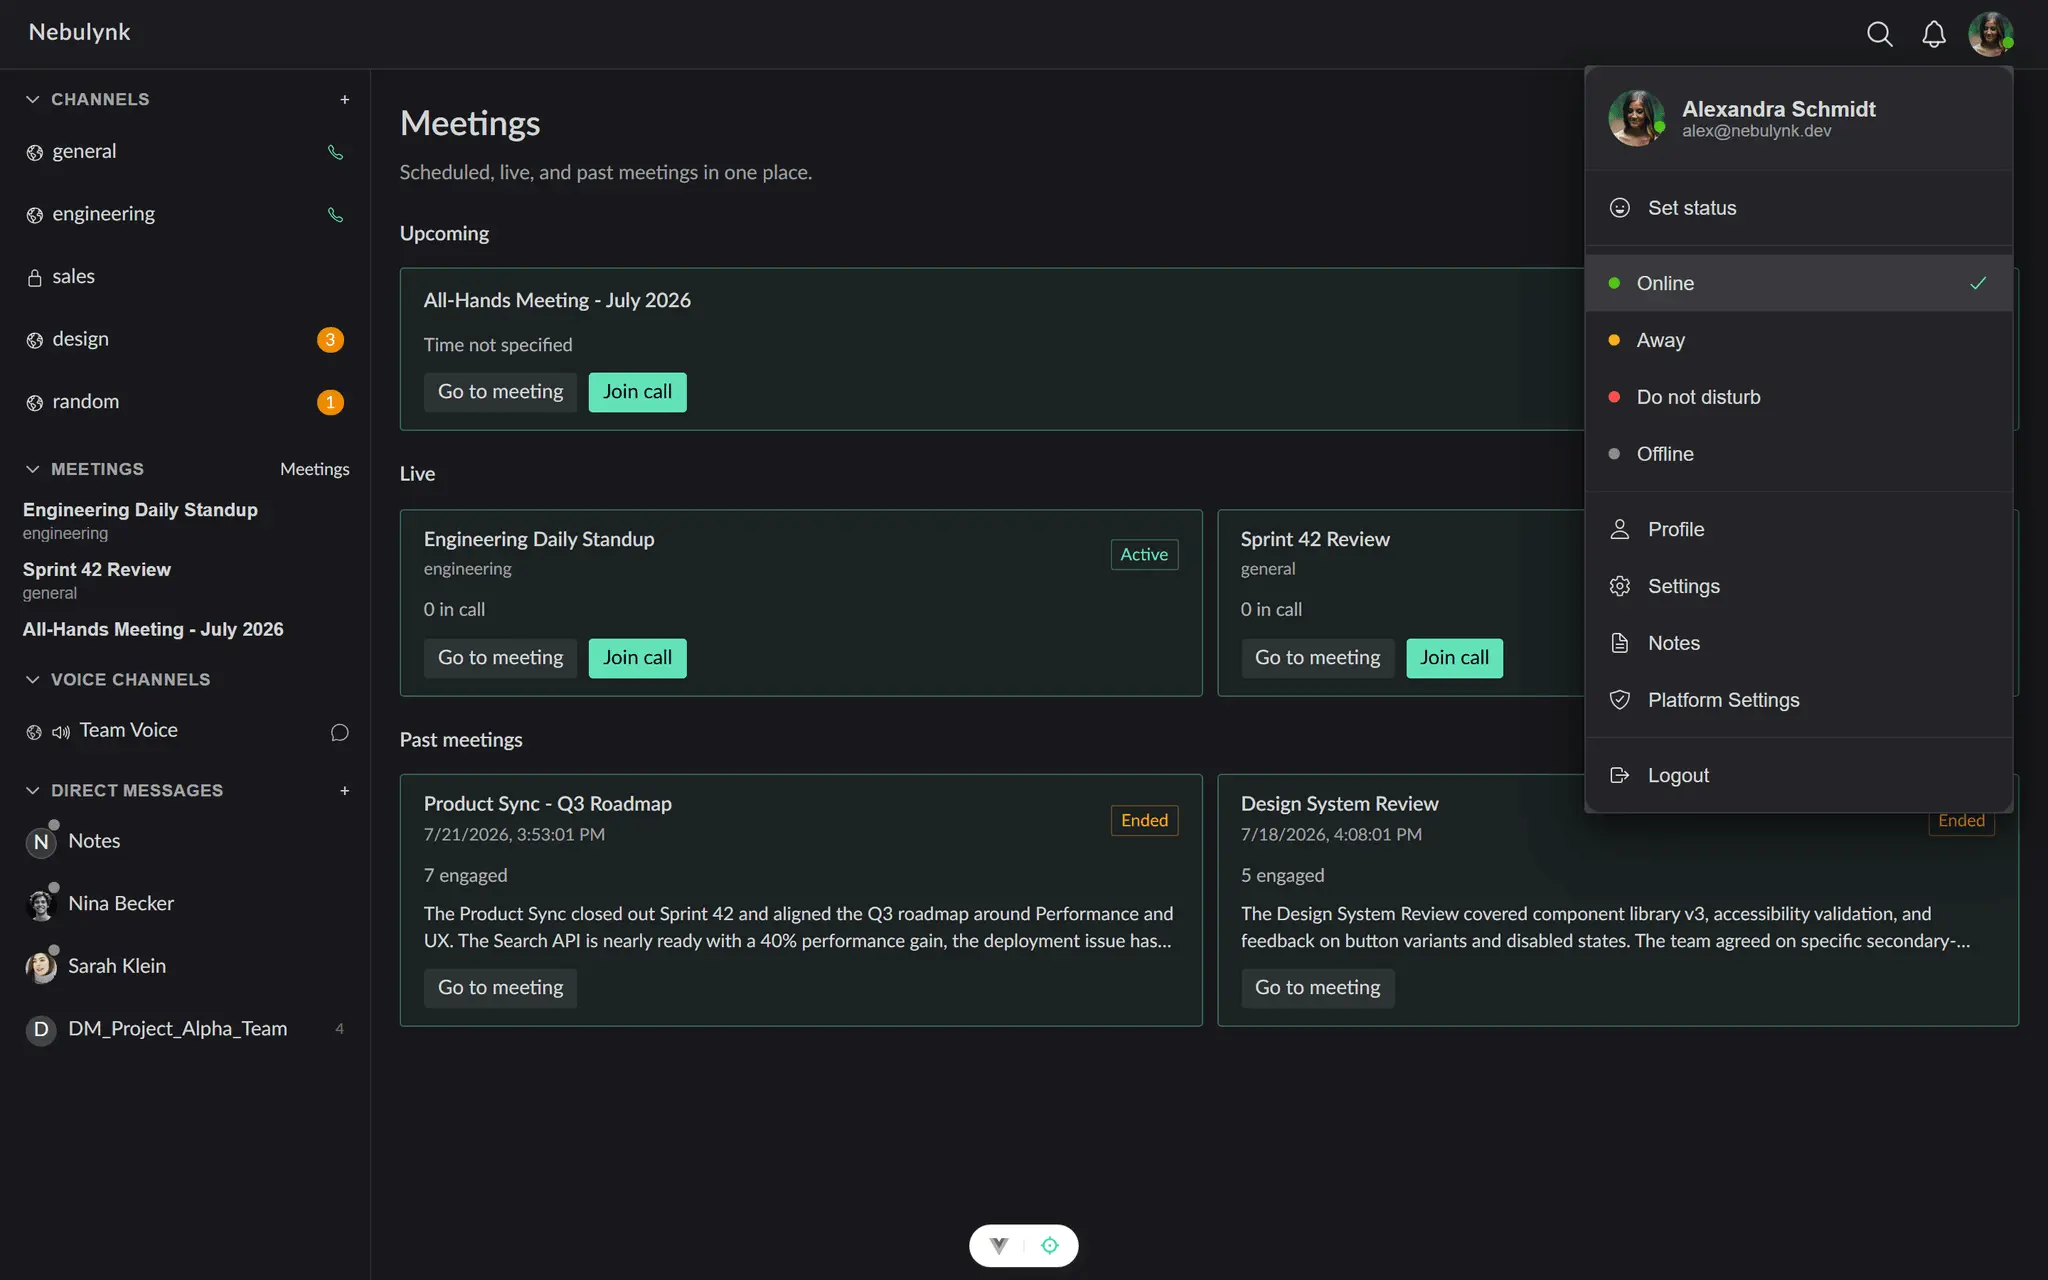Image resolution: width=2048 pixels, height=1280 pixels.
Task: Click the user avatar in top bar
Action: point(1990,34)
